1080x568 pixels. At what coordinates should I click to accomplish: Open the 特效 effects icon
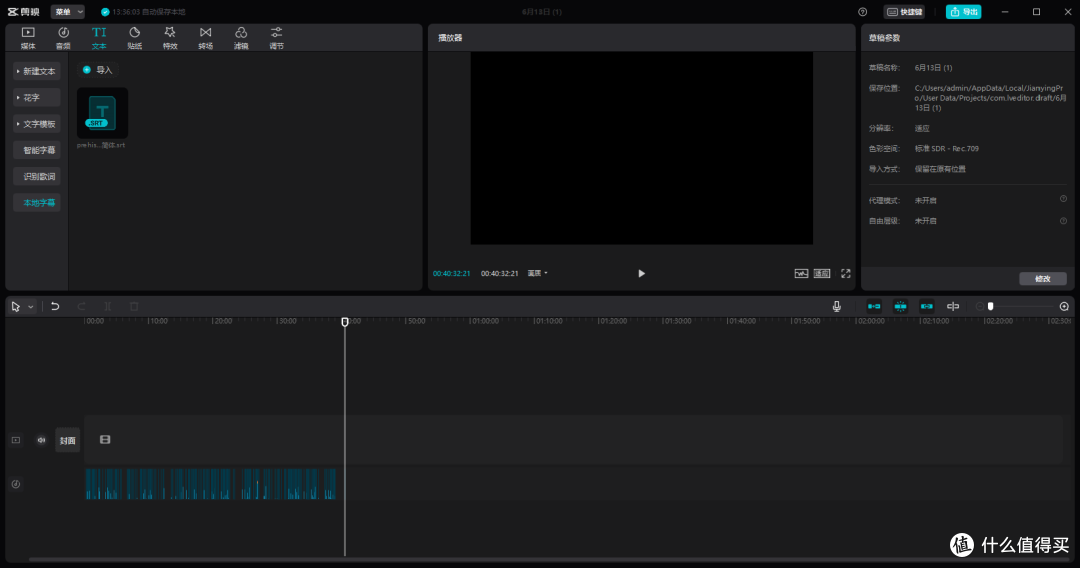tap(170, 37)
